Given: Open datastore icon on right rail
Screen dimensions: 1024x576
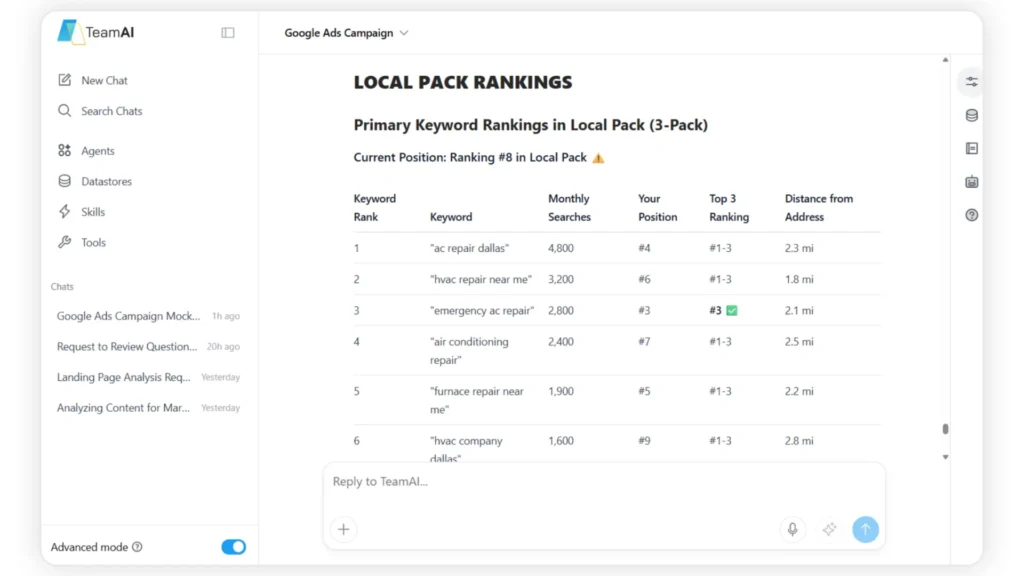Looking at the screenshot, I should (972, 115).
